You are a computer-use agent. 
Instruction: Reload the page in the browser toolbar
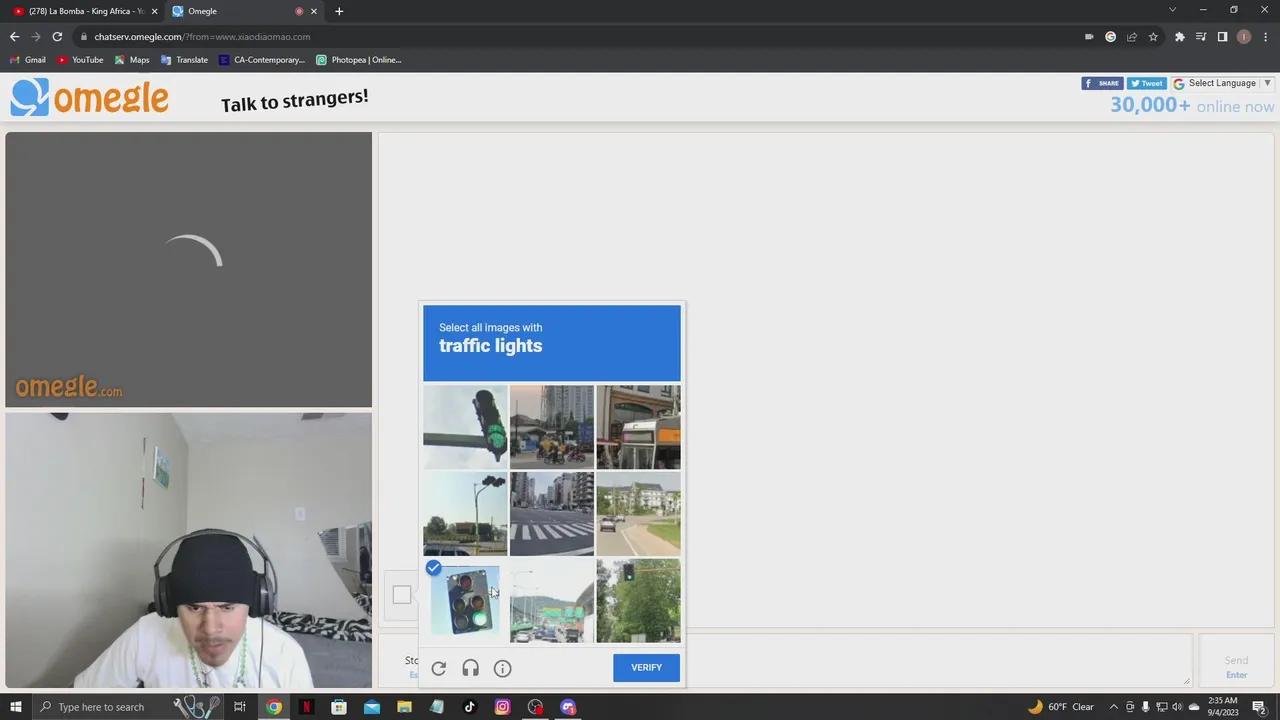pyautogui.click(x=57, y=37)
